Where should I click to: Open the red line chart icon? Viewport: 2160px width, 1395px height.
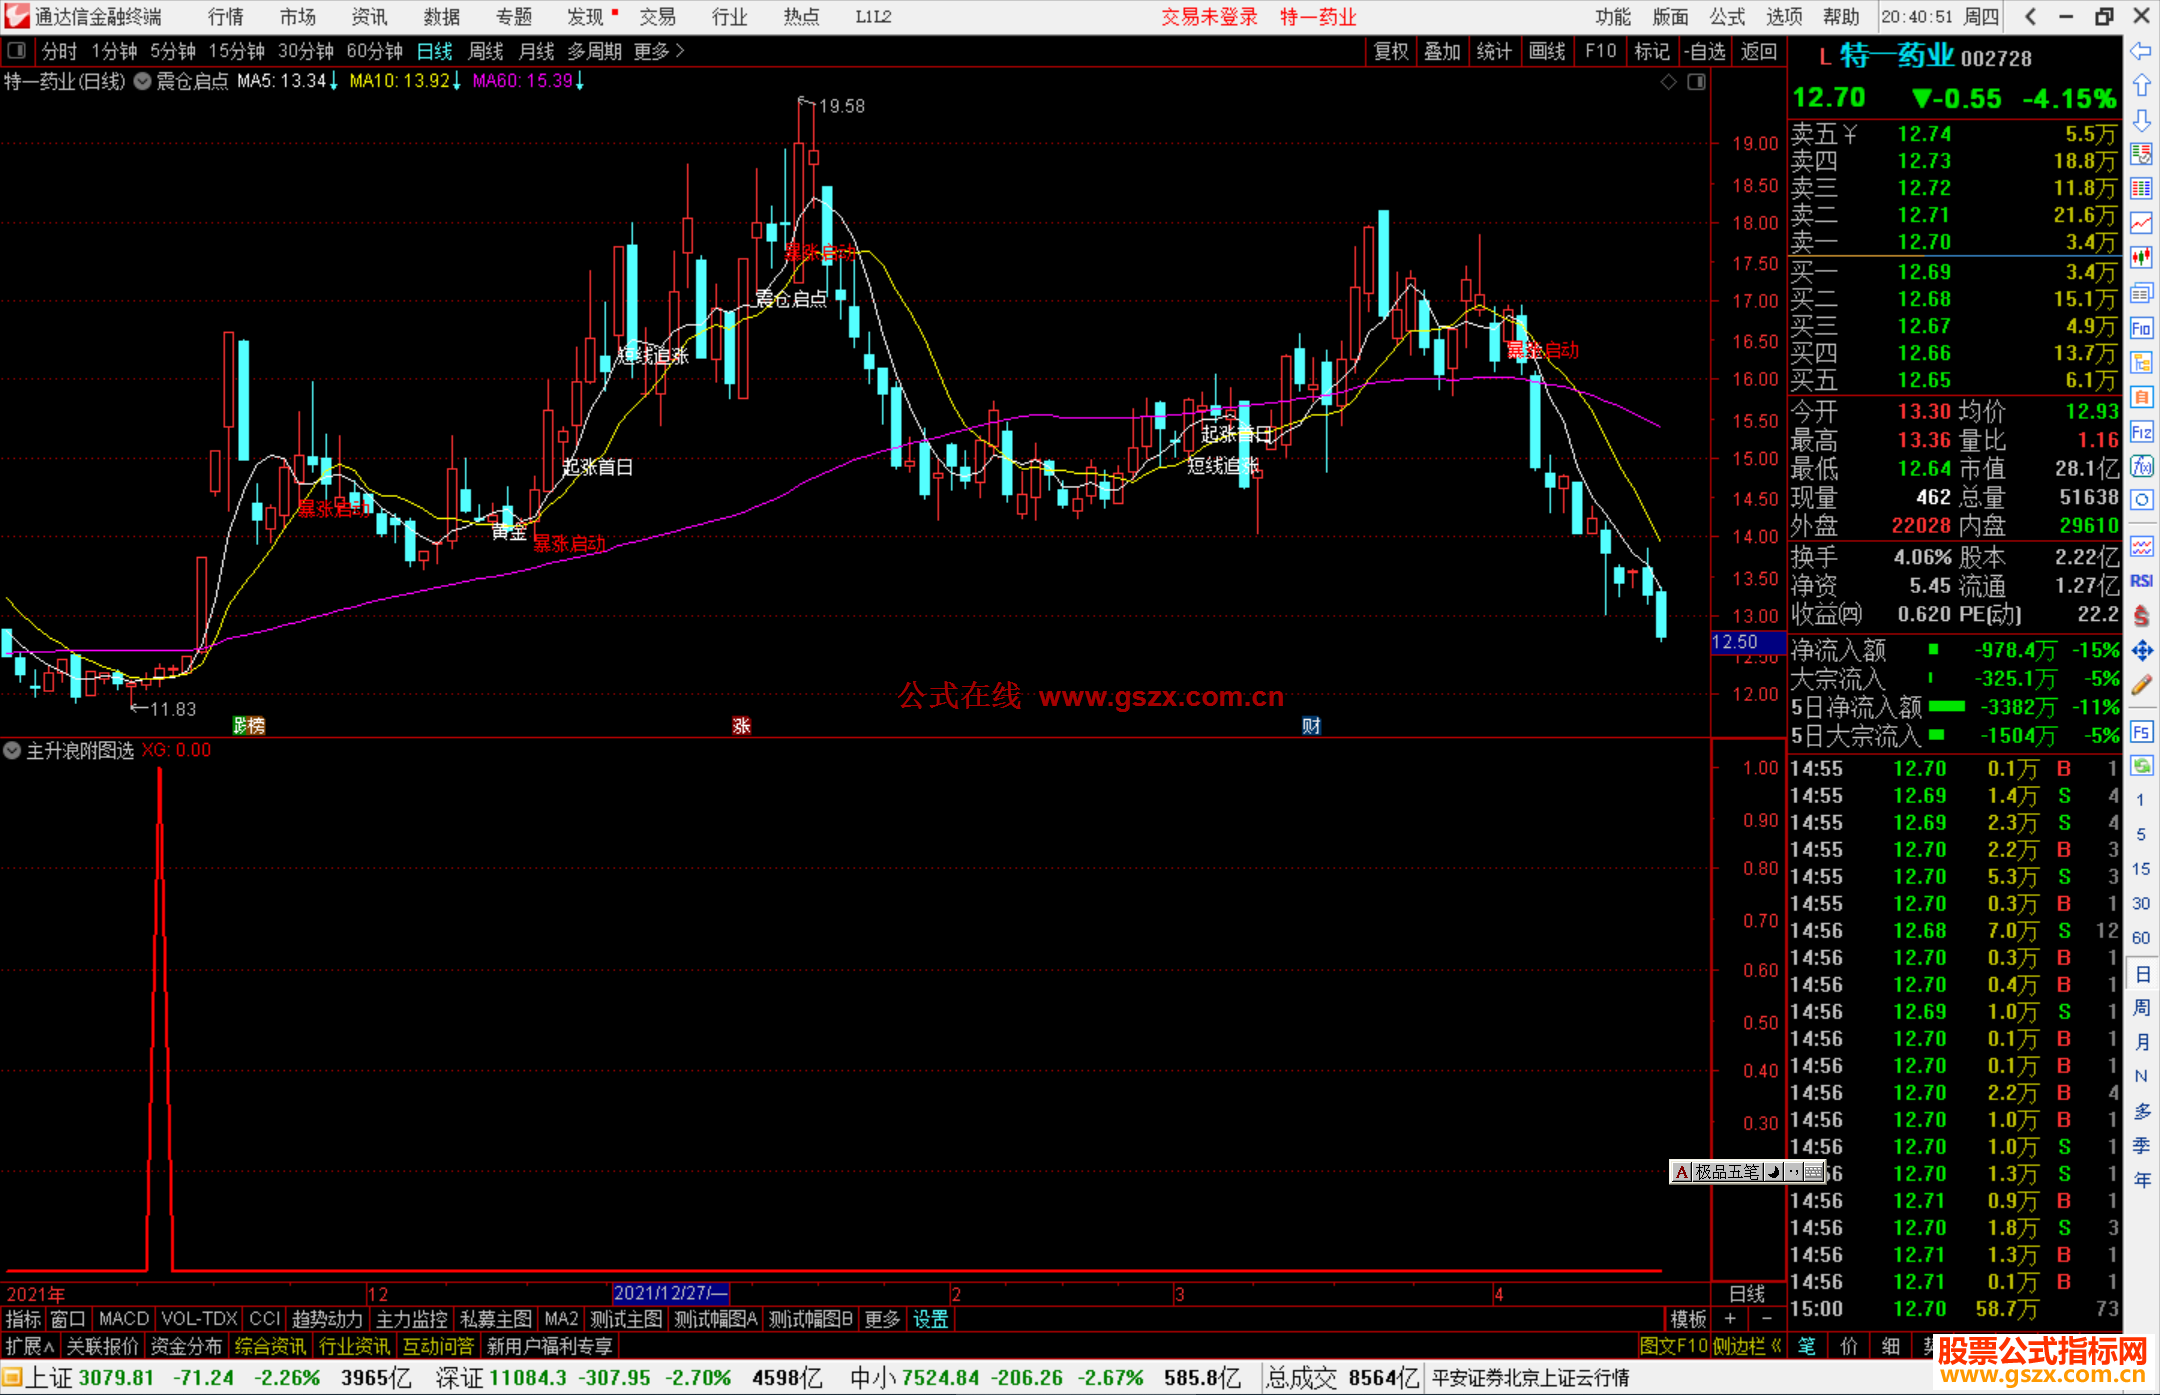[x=2141, y=223]
